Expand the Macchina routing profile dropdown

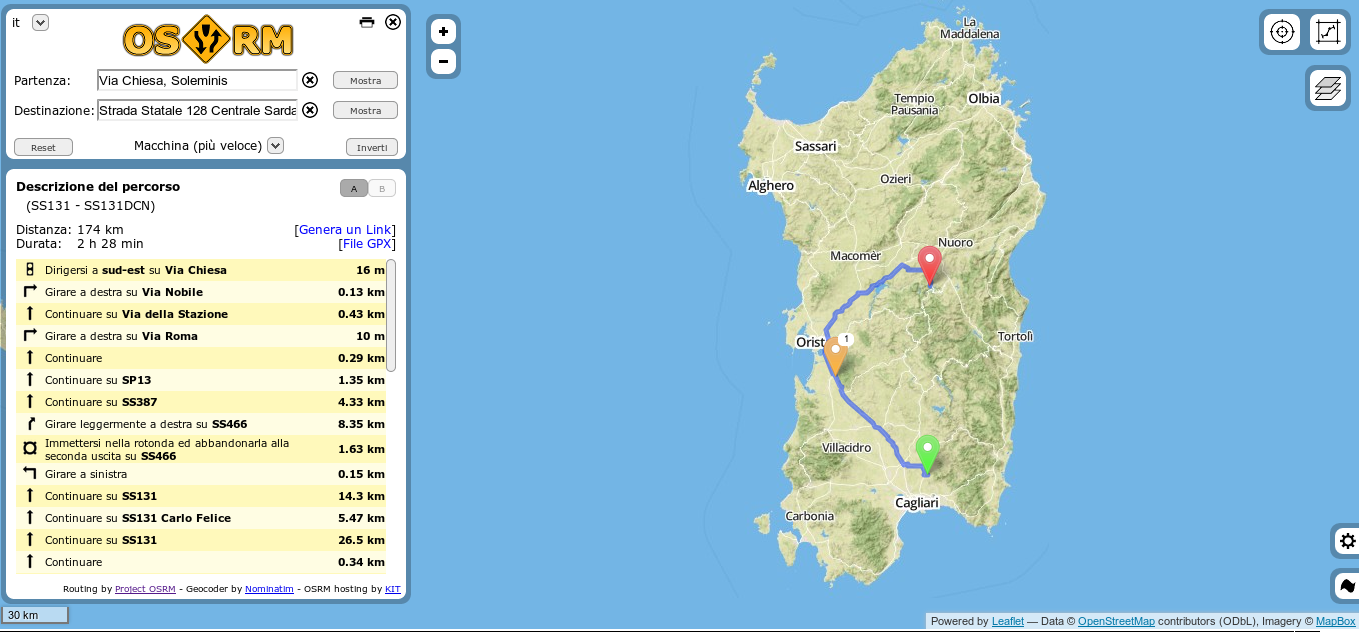coord(276,146)
